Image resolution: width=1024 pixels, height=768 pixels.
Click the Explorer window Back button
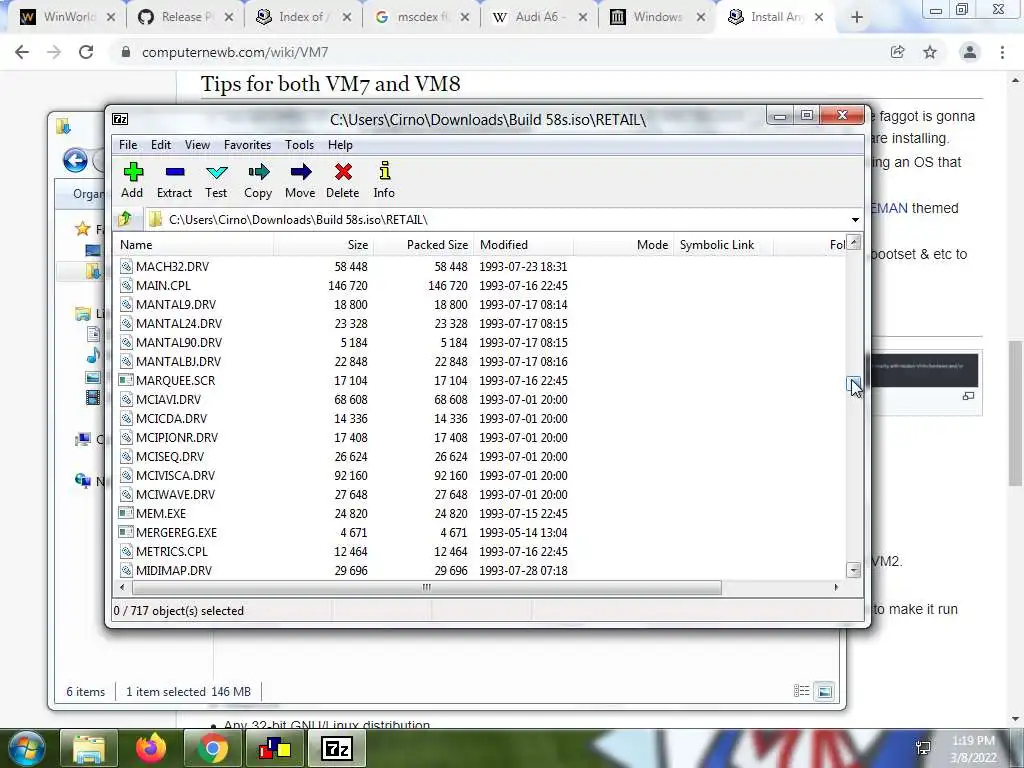(75, 160)
